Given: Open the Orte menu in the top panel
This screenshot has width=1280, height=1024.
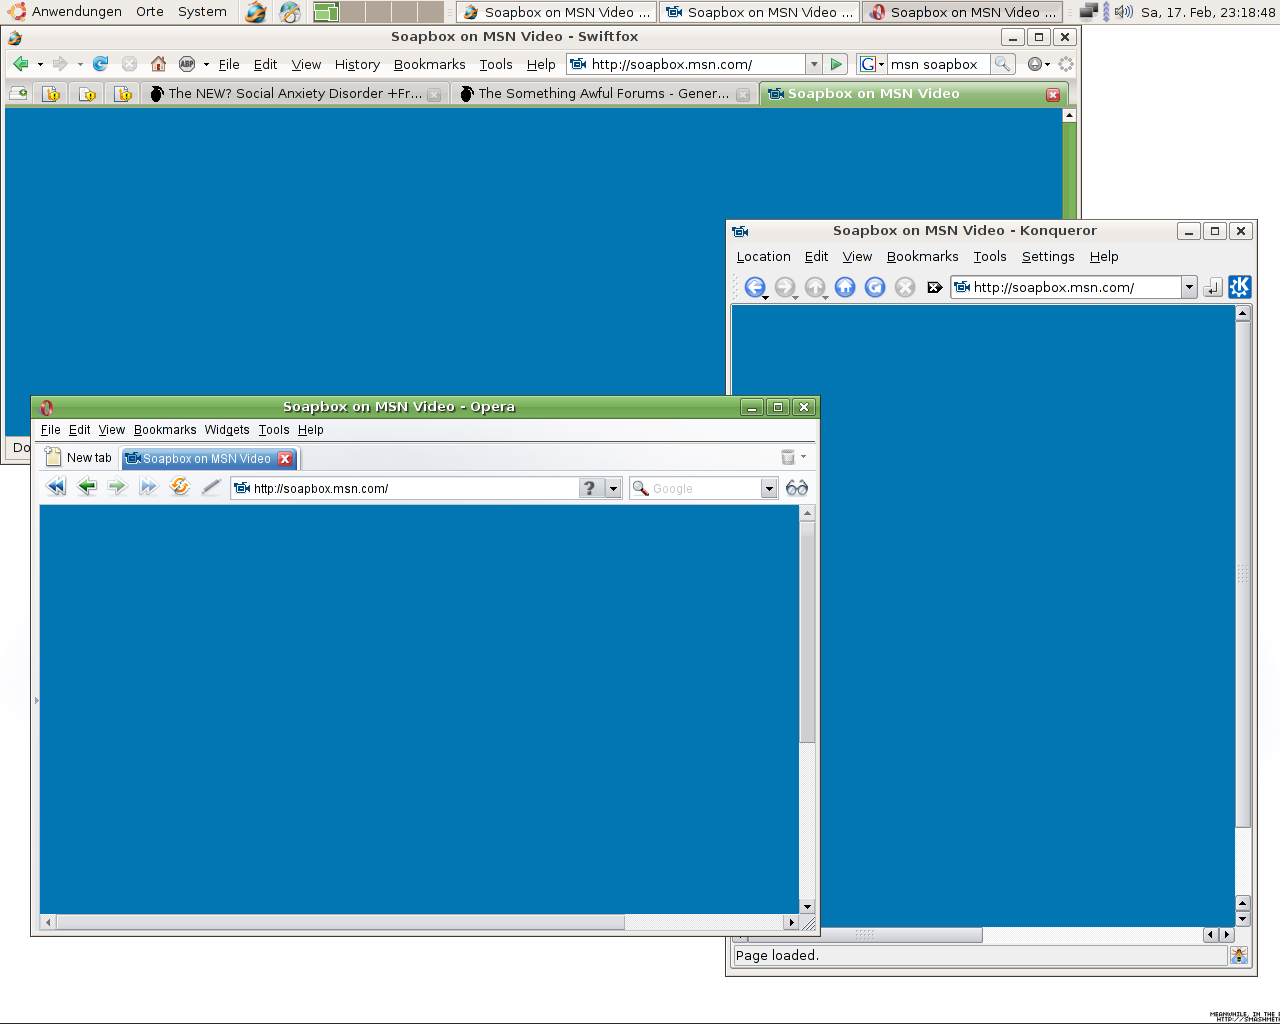Looking at the screenshot, I should point(150,12).
